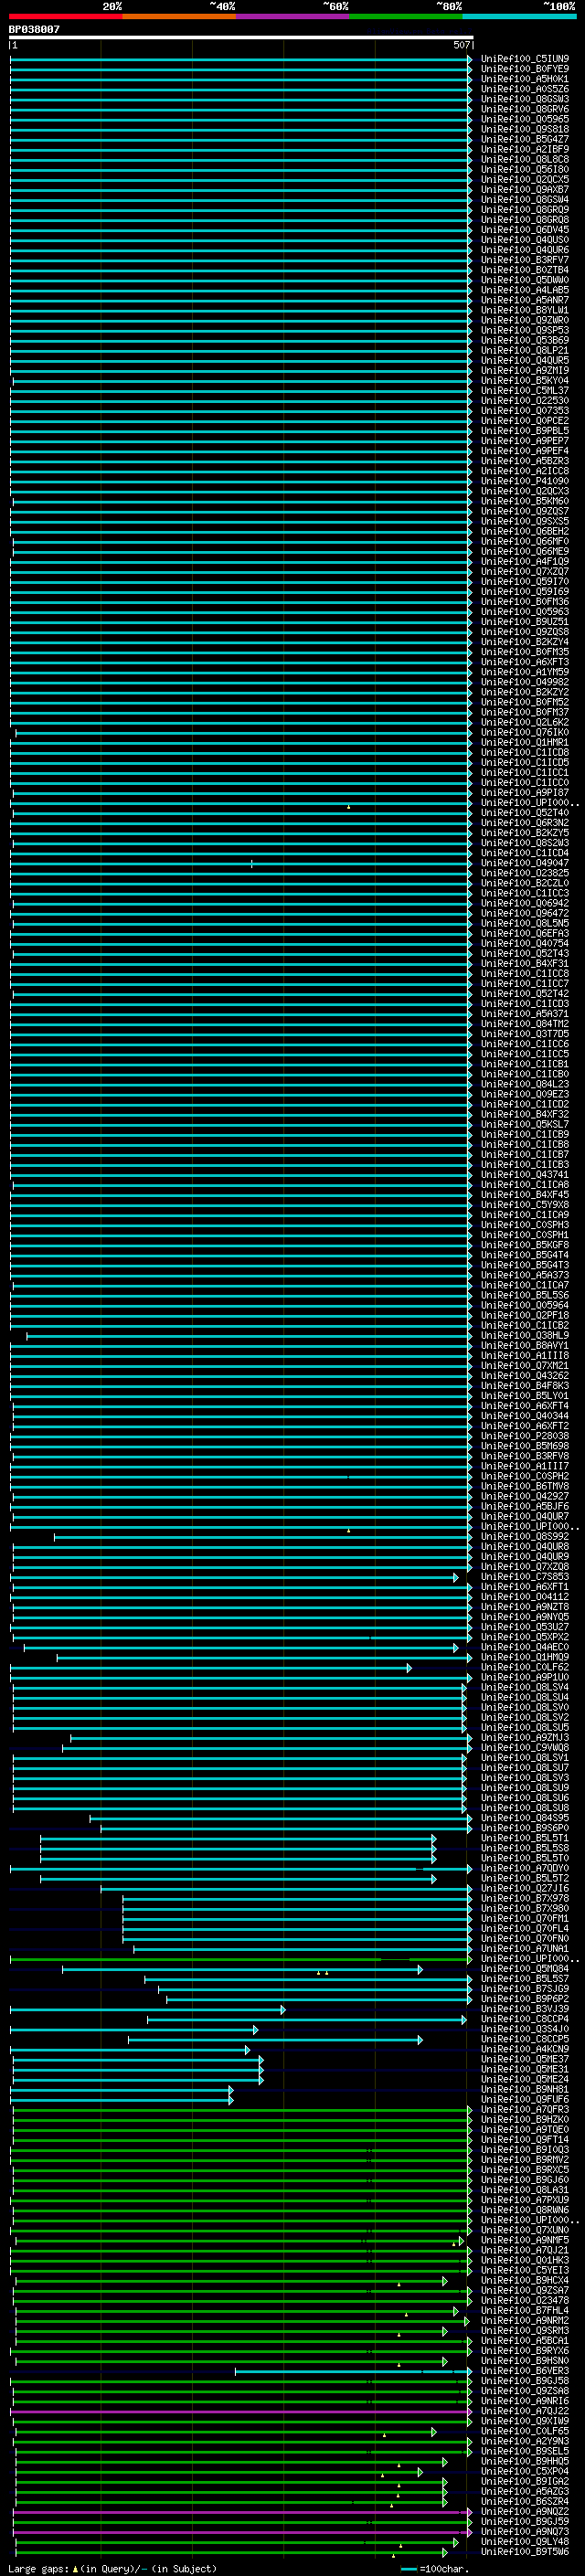Select label UniRef100_Q84S95
Viewport: 585px width, 2576px height.
point(525,1818)
